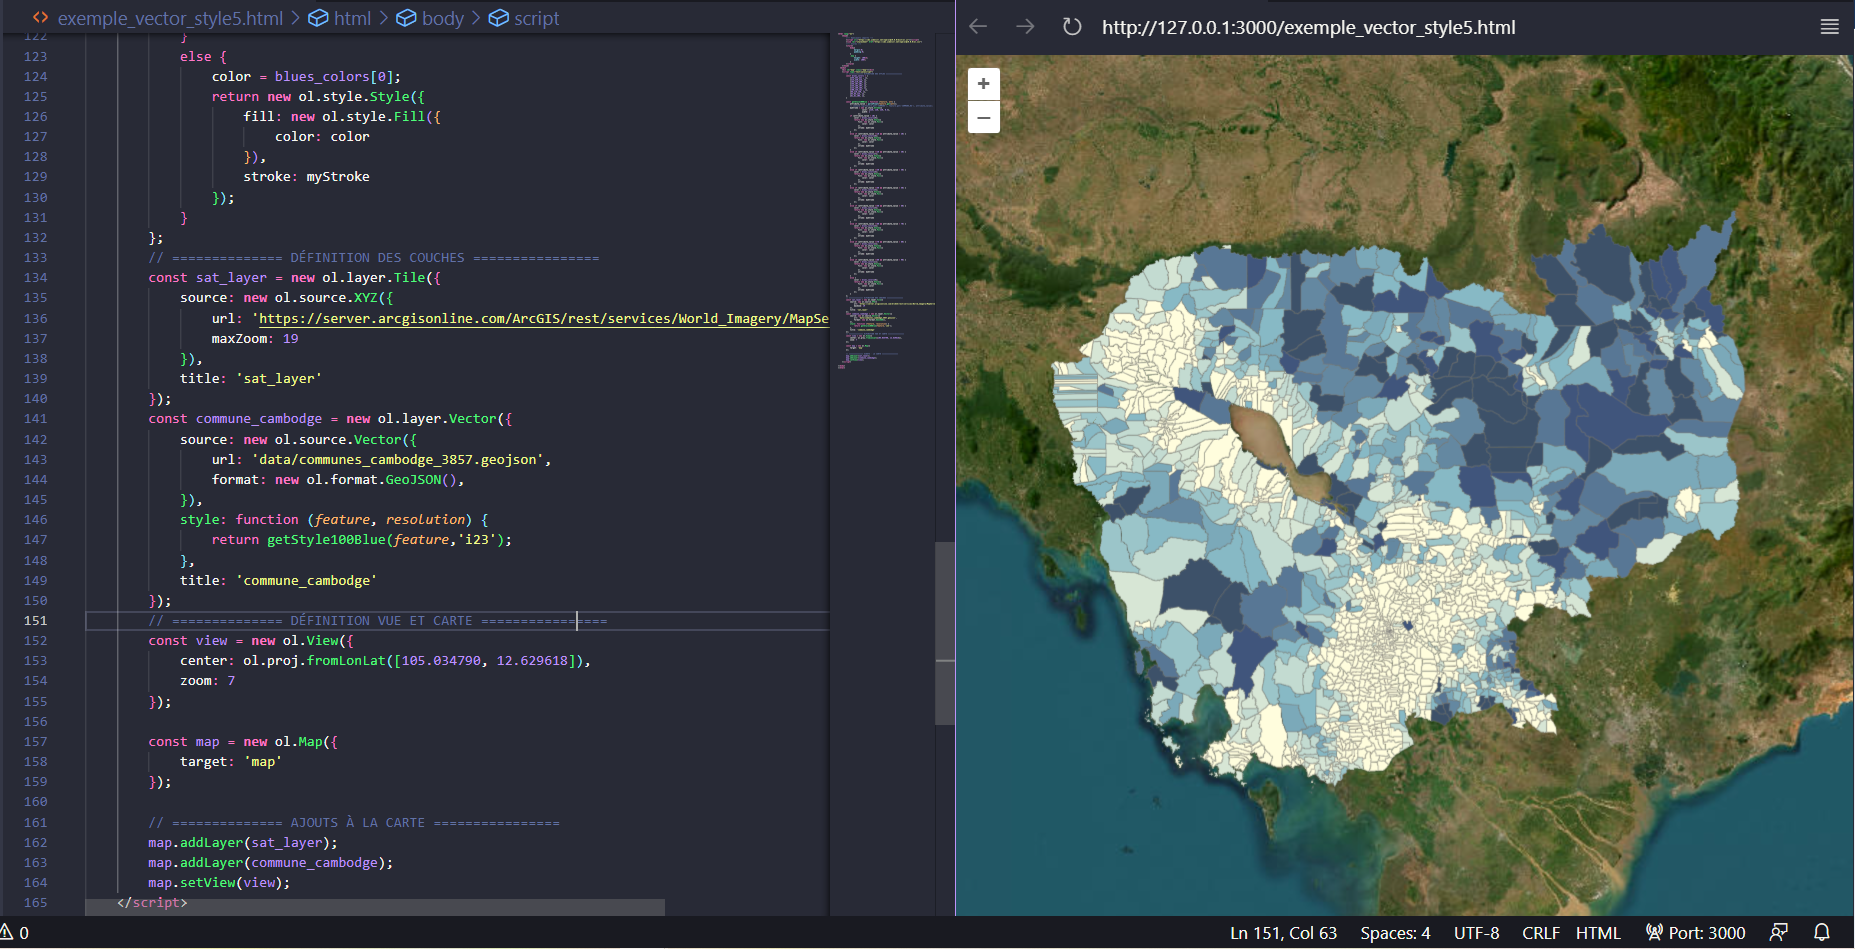Zoom in on the map with the + button
Viewport: 1855px width, 949px height.
983,84
